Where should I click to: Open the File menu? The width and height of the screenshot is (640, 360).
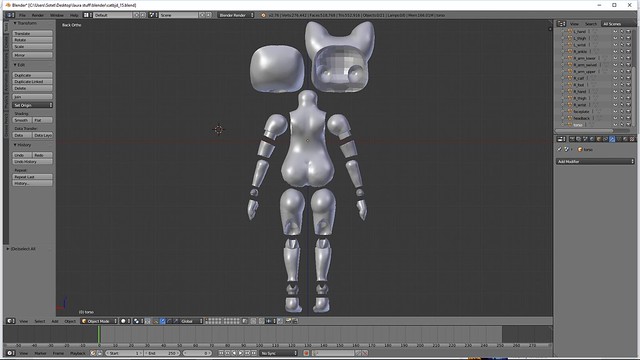(22, 15)
